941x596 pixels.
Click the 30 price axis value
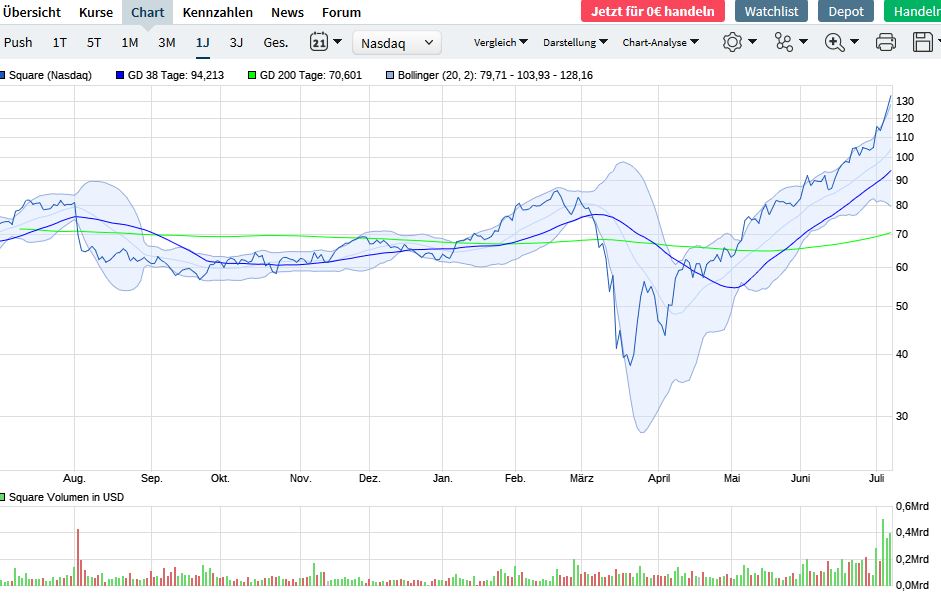coord(902,416)
